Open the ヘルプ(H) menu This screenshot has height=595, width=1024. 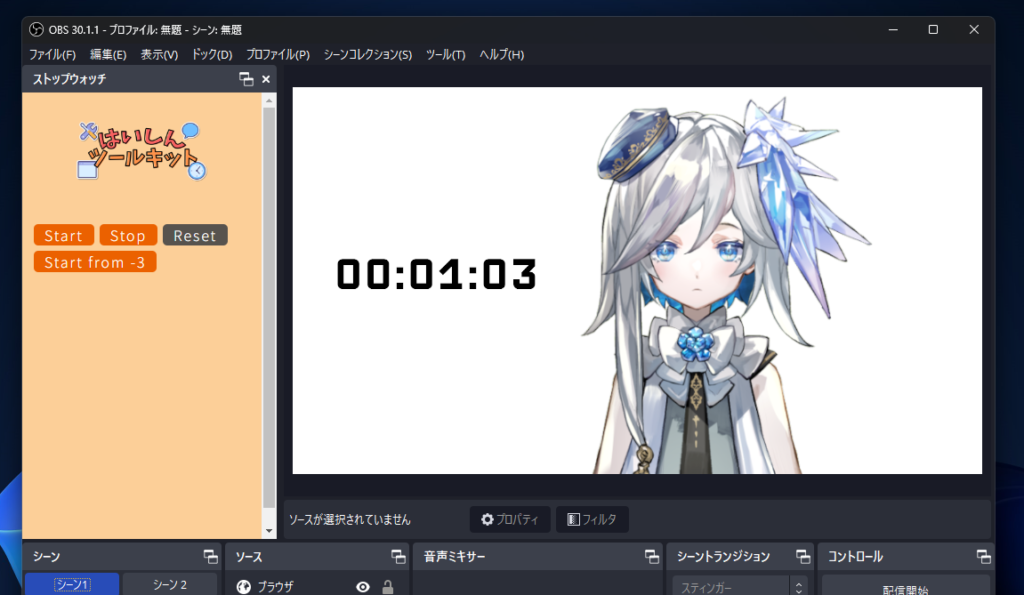[x=502, y=55]
